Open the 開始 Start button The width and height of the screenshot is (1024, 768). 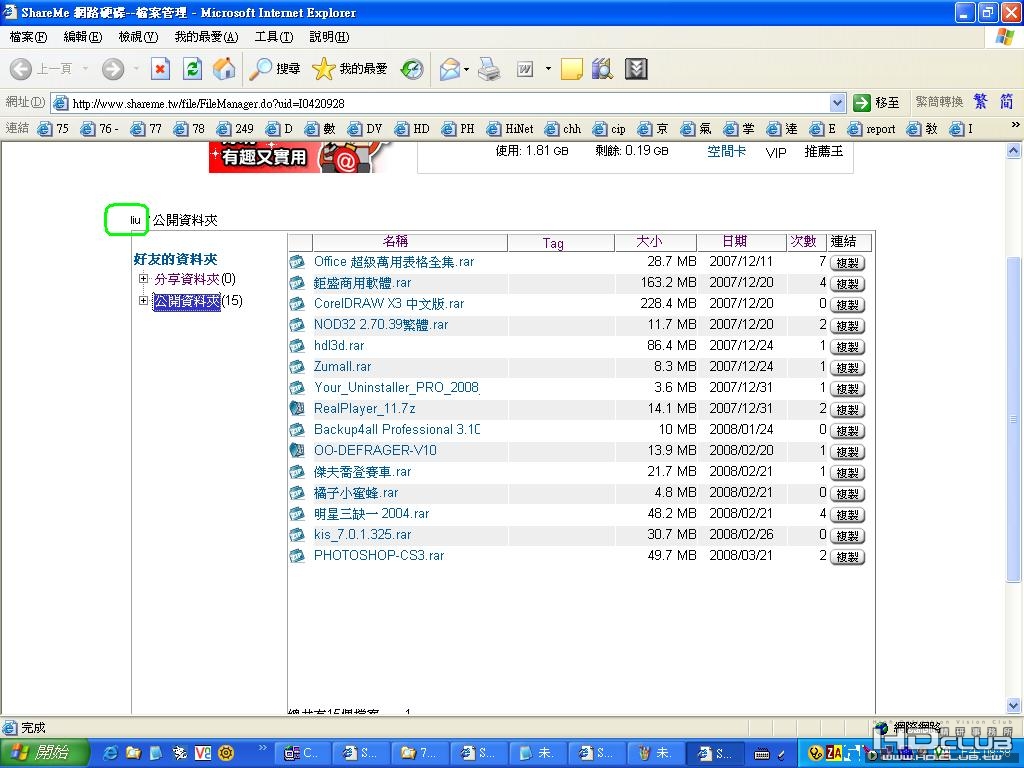43,753
